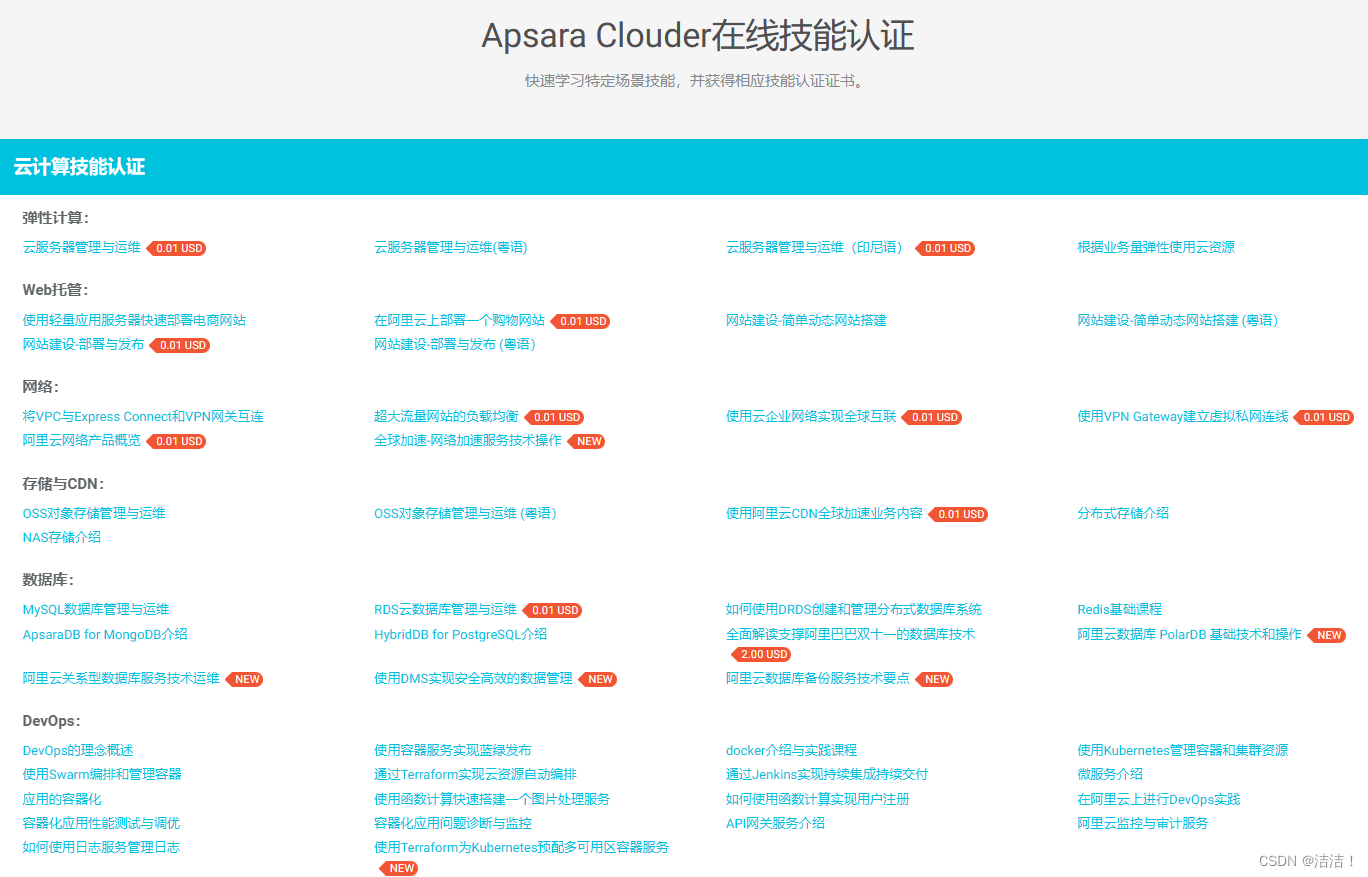Open 阿里云关系型数据库服务技术运维 link
The image size is (1368, 877).
pos(121,678)
